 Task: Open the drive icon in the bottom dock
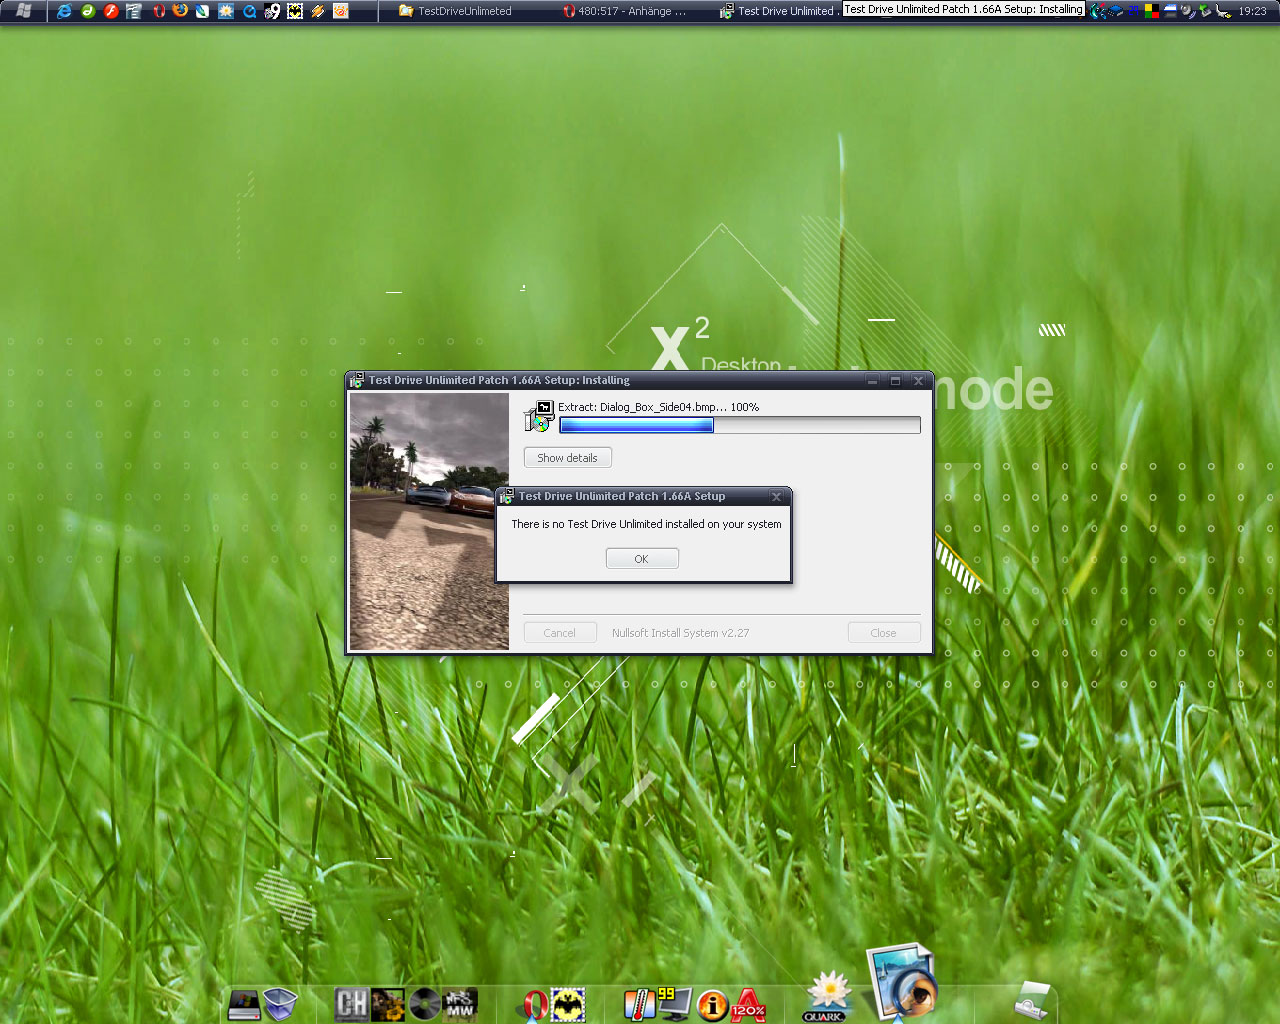pos(244,1005)
